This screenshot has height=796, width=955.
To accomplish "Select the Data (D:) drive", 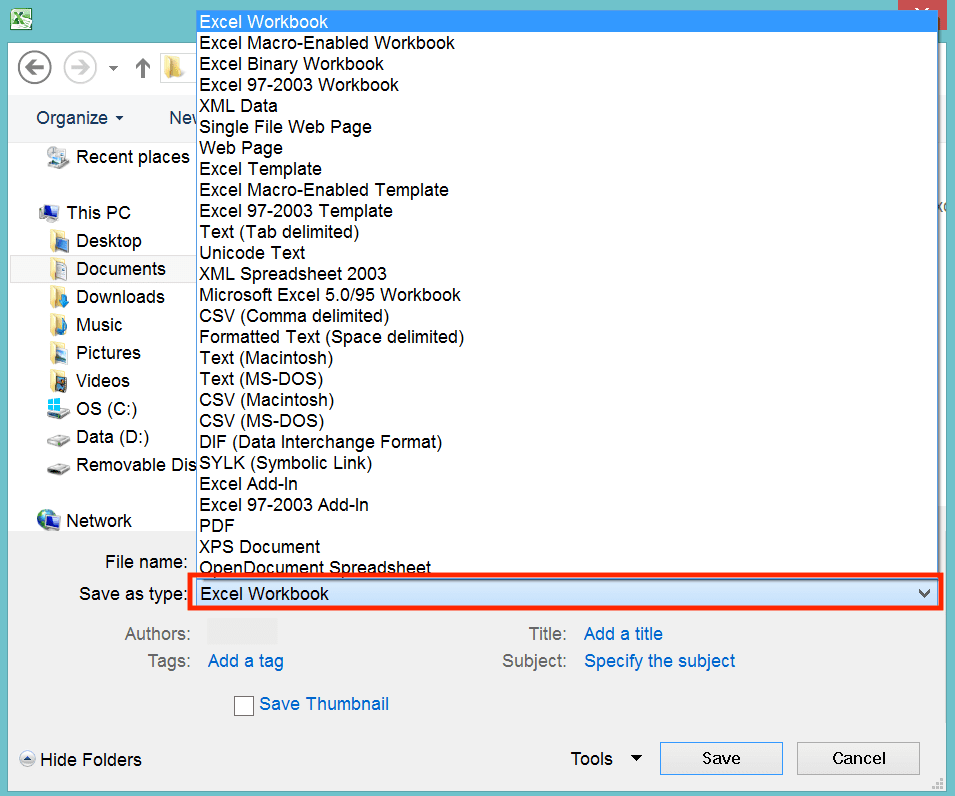I will point(113,437).
